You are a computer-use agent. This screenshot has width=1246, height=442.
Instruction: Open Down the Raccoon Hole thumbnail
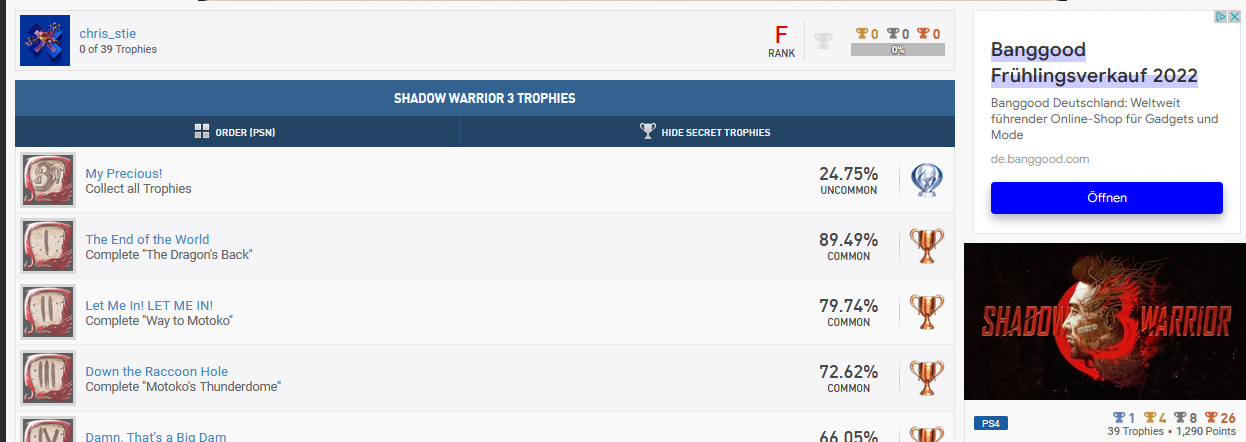48,378
